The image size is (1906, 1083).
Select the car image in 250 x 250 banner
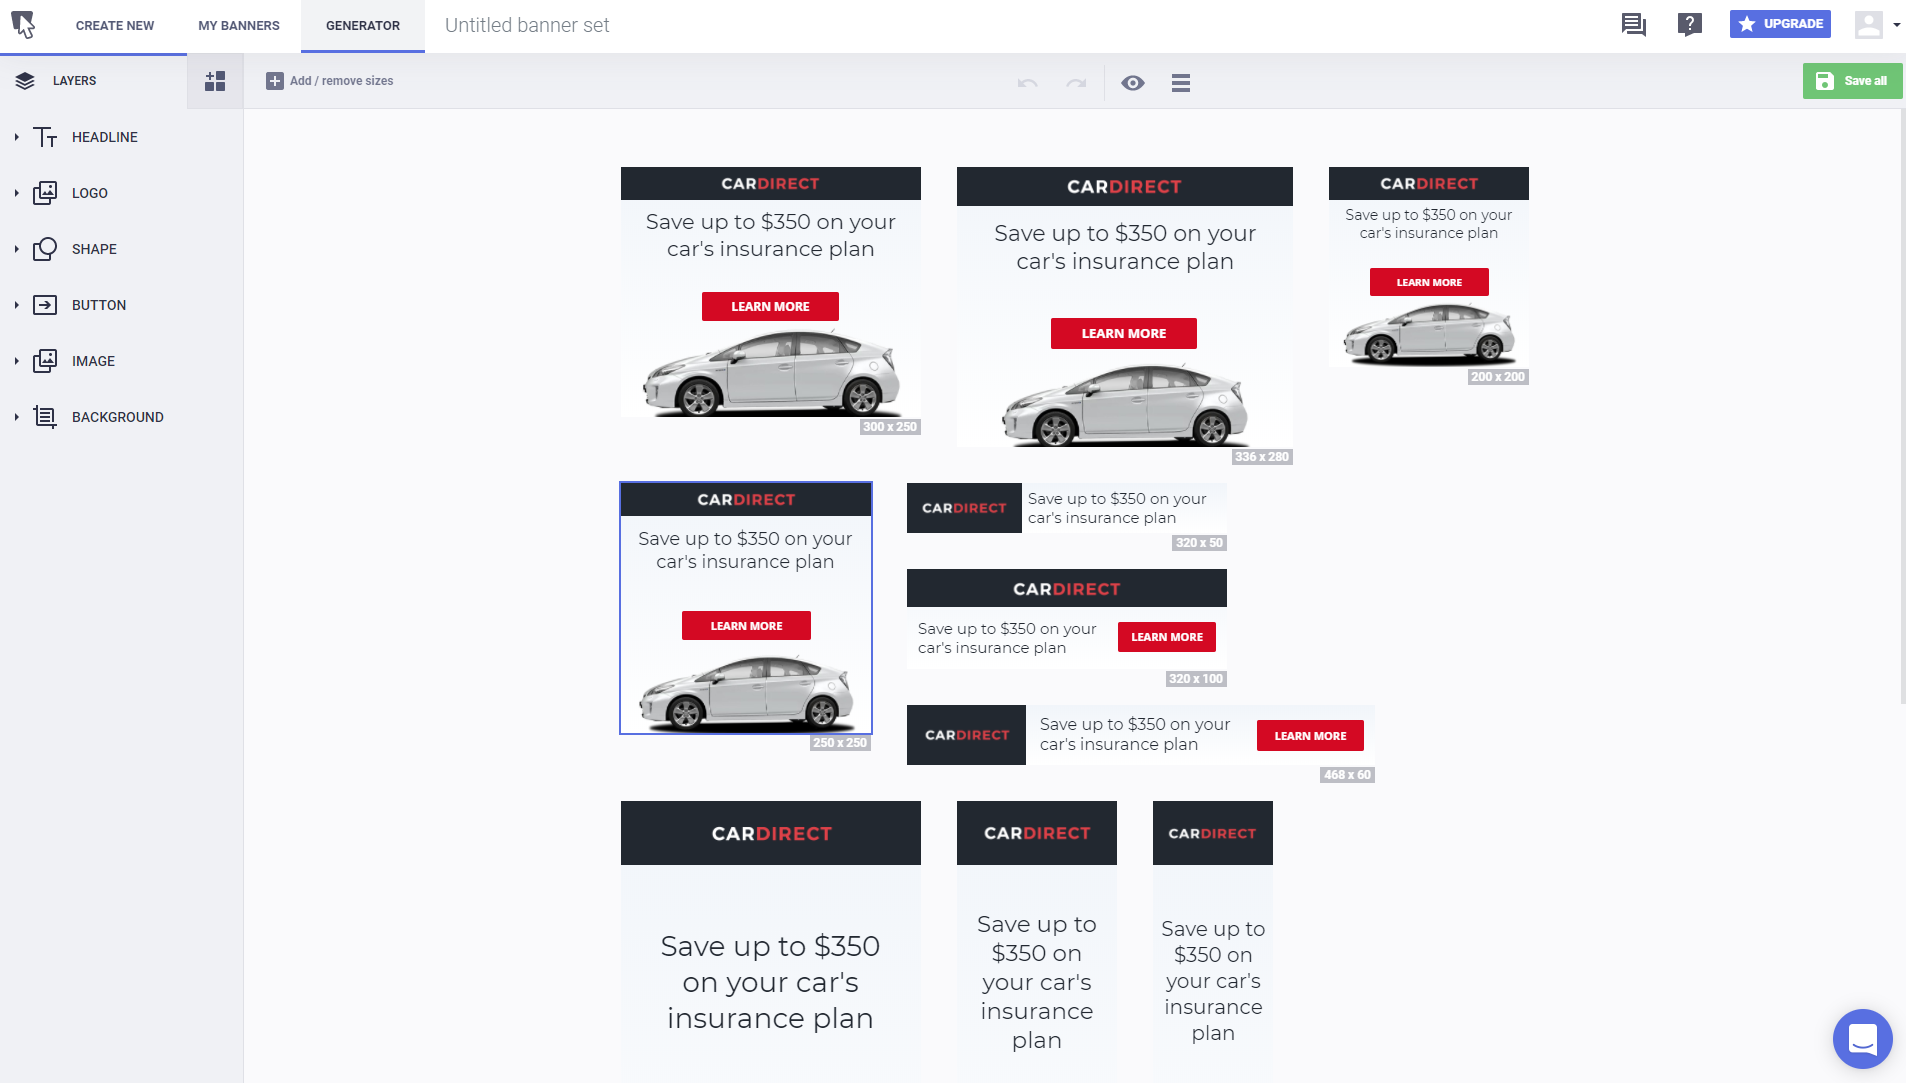coord(746,692)
